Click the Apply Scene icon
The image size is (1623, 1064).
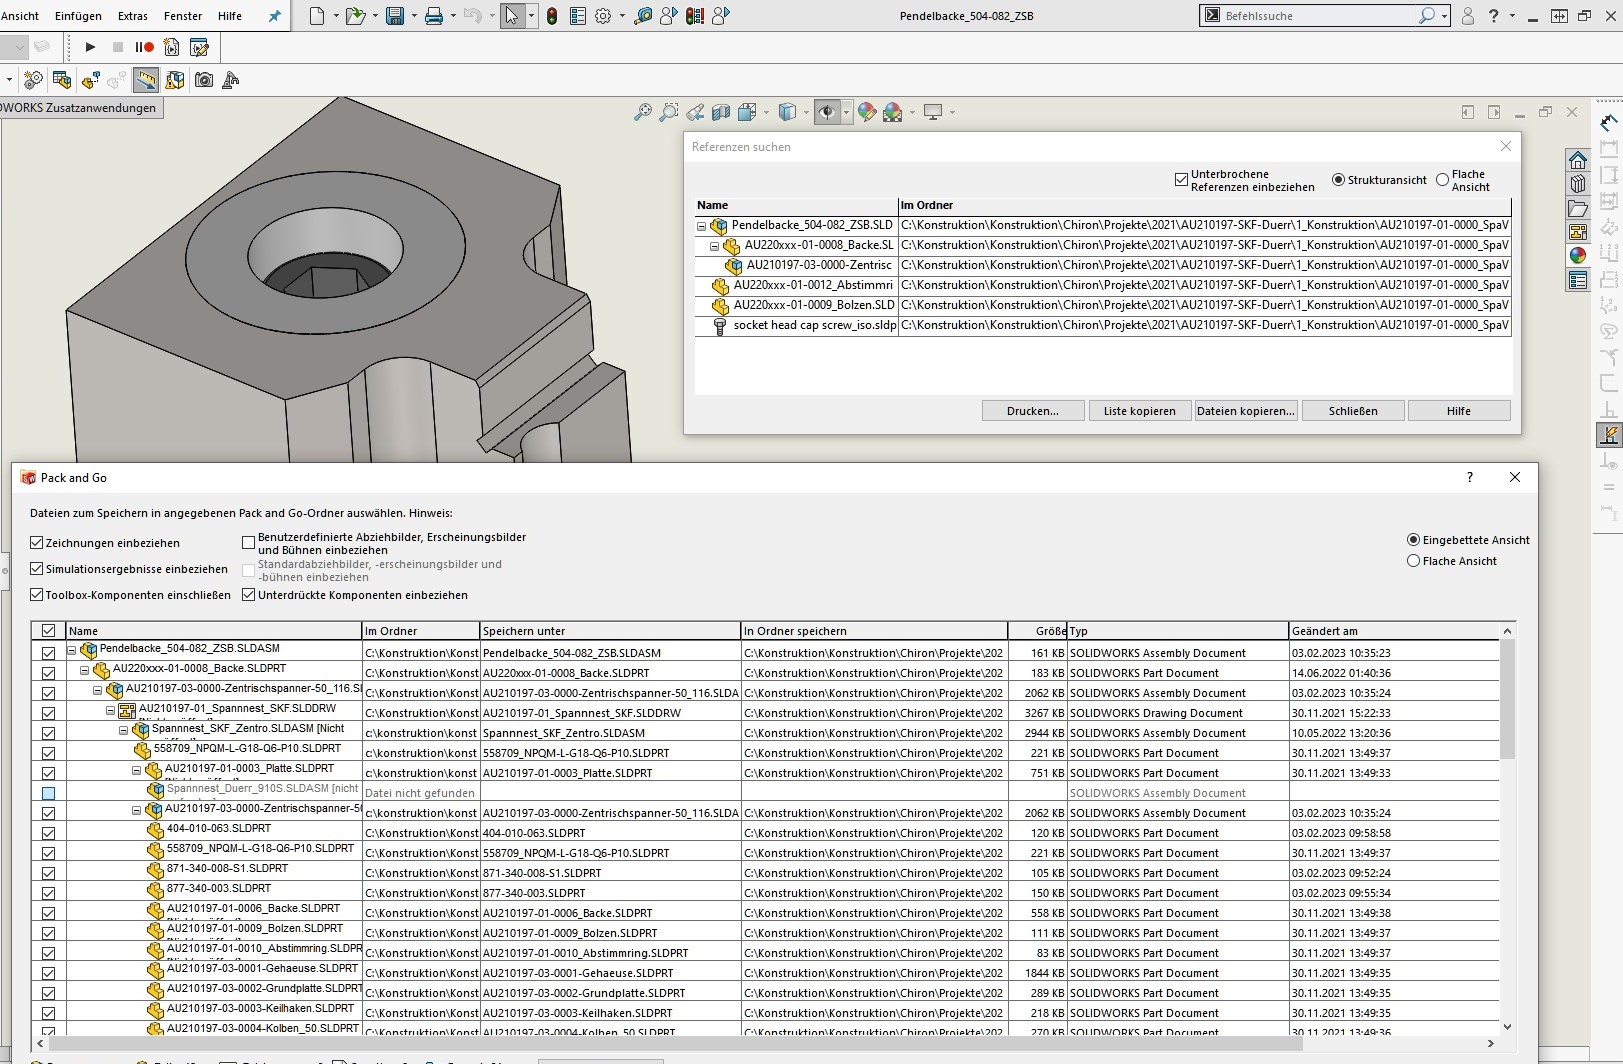tap(892, 112)
